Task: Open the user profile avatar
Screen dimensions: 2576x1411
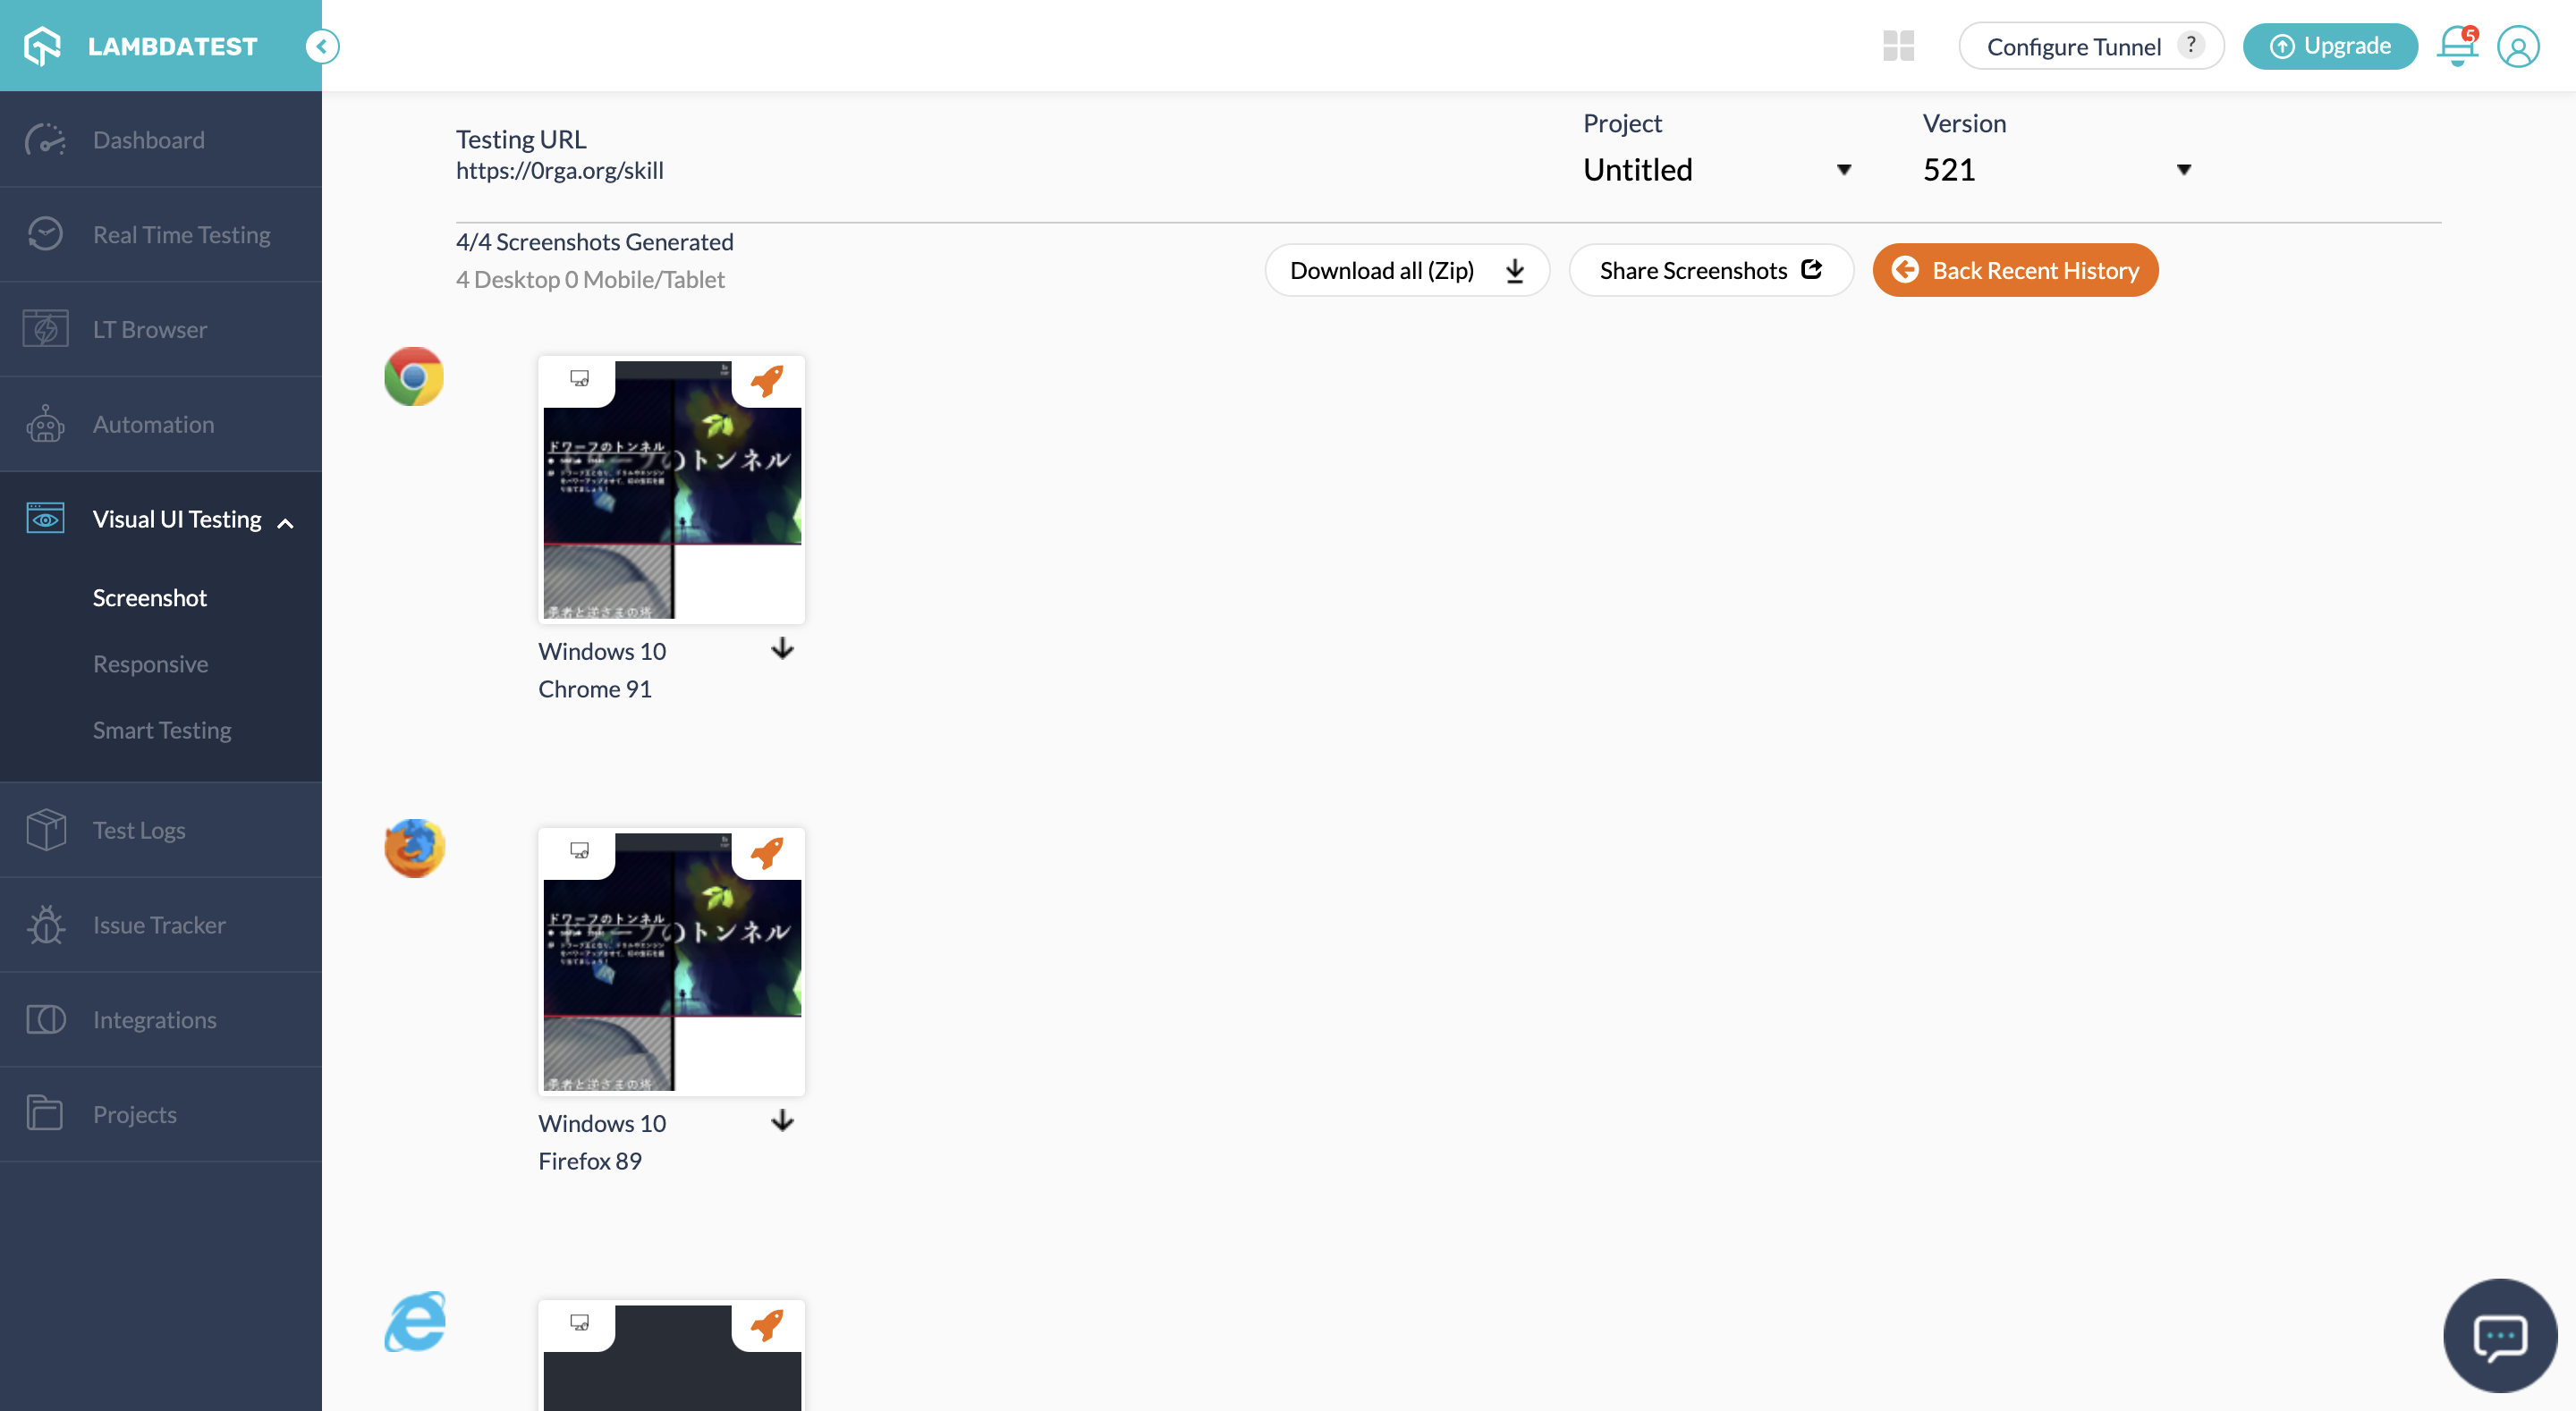Action: [x=2517, y=47]
